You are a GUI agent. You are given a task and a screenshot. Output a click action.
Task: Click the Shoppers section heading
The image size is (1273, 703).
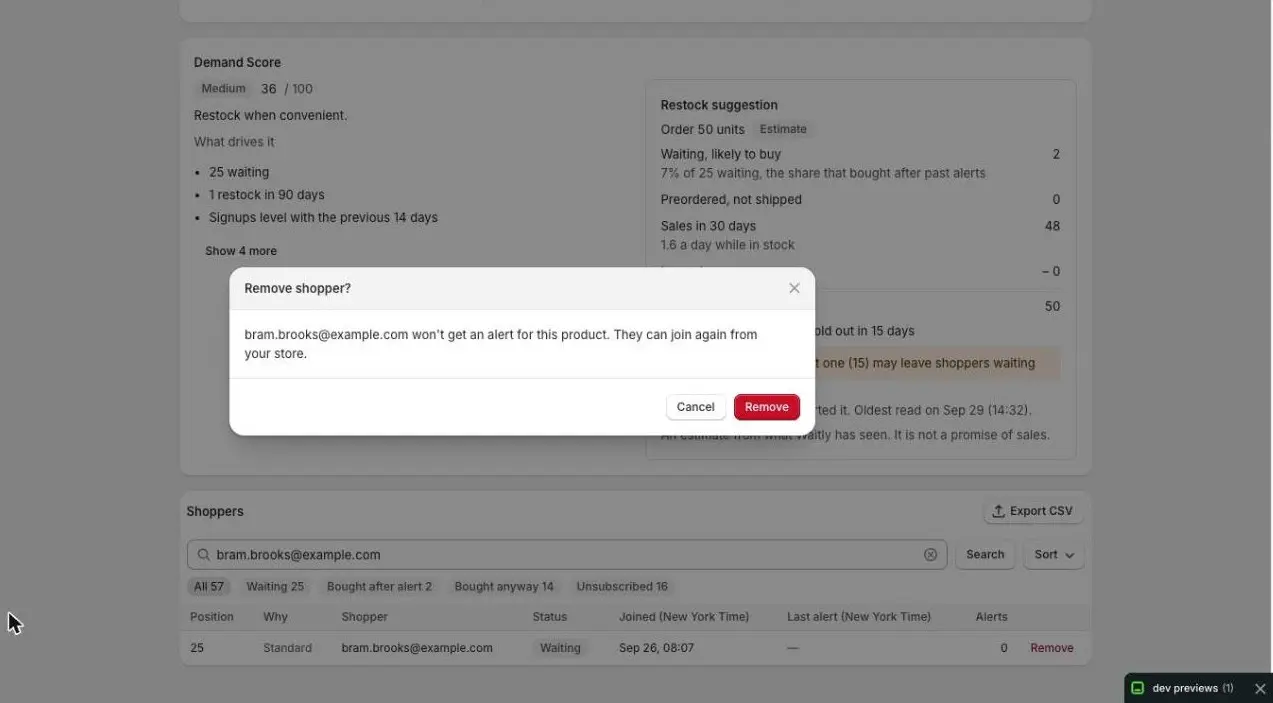[x=215, y=511]
